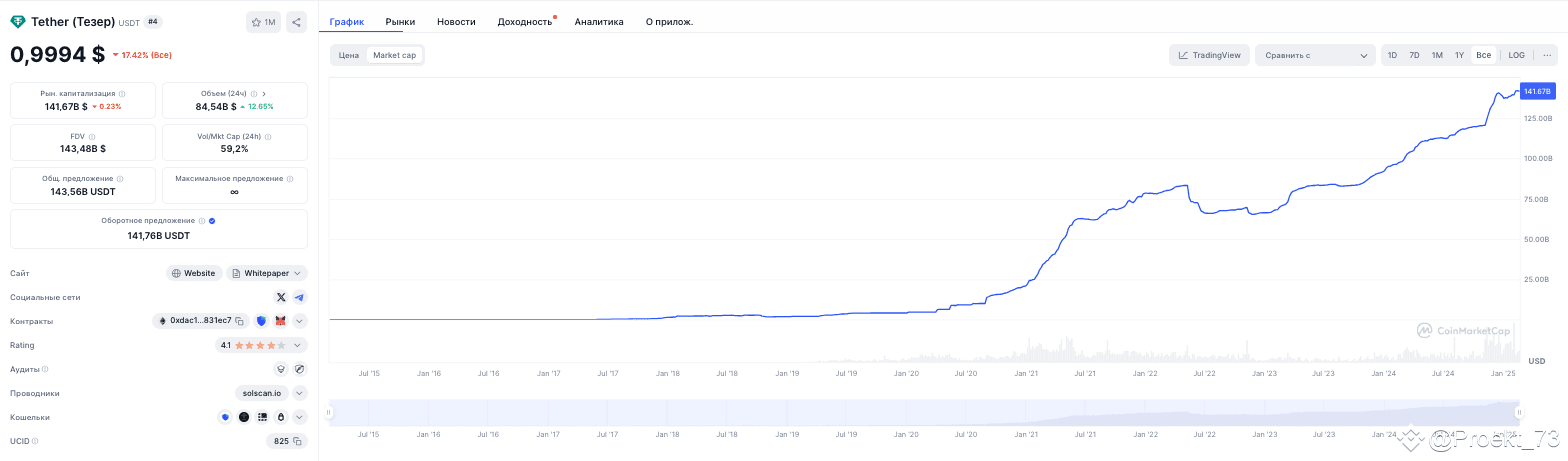Open the solscan.io explorer link

(262, 393)
